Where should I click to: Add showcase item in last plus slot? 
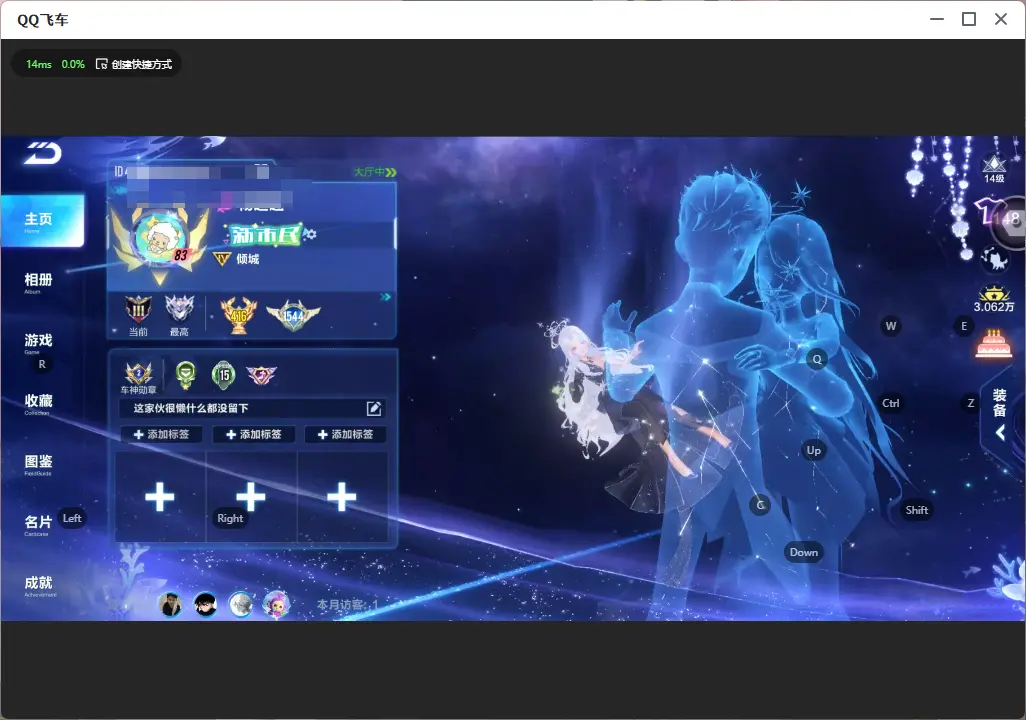[342, 497]
